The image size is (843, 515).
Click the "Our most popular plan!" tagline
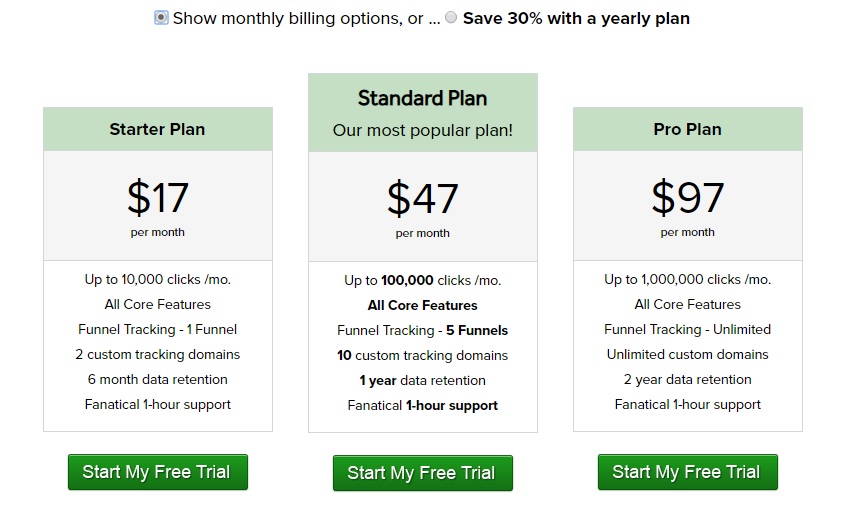[x=422, y=130]
